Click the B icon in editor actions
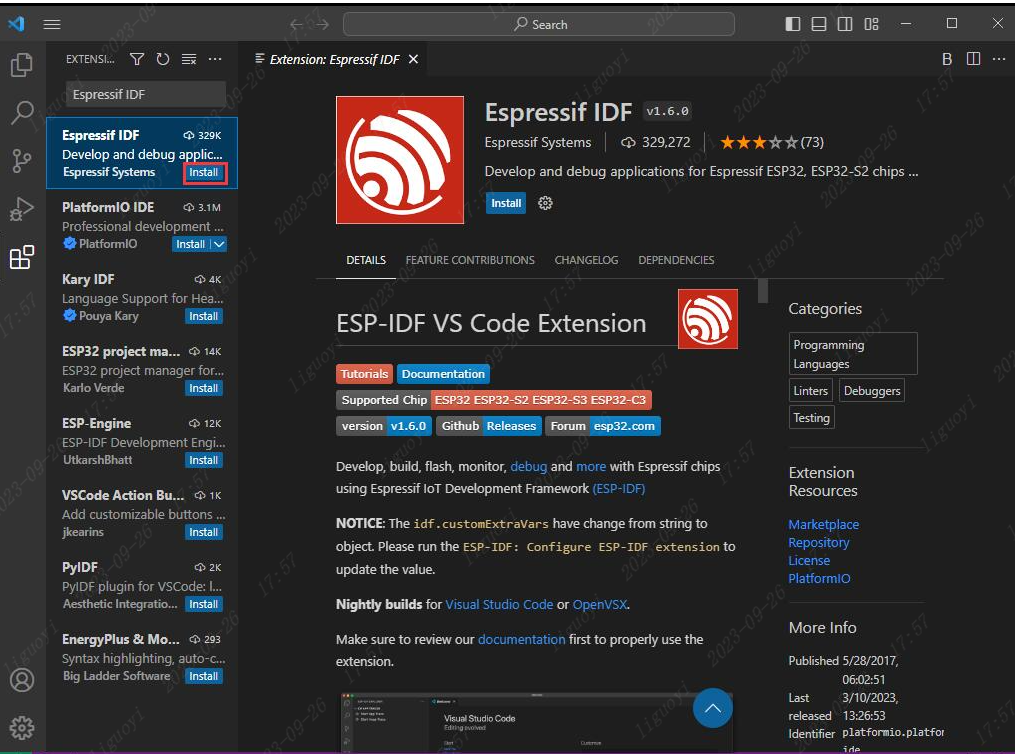 point(947,60)
